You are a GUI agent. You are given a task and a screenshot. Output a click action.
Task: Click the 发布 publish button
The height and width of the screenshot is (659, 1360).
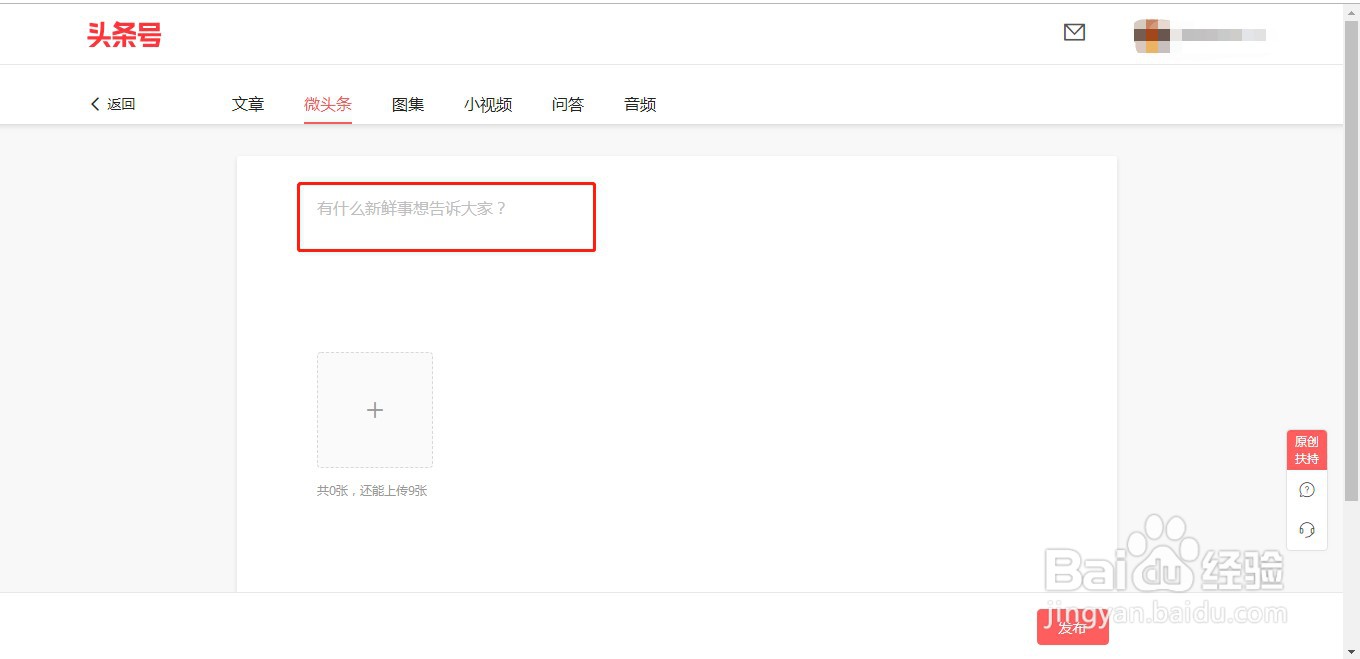coord(1073,627)
